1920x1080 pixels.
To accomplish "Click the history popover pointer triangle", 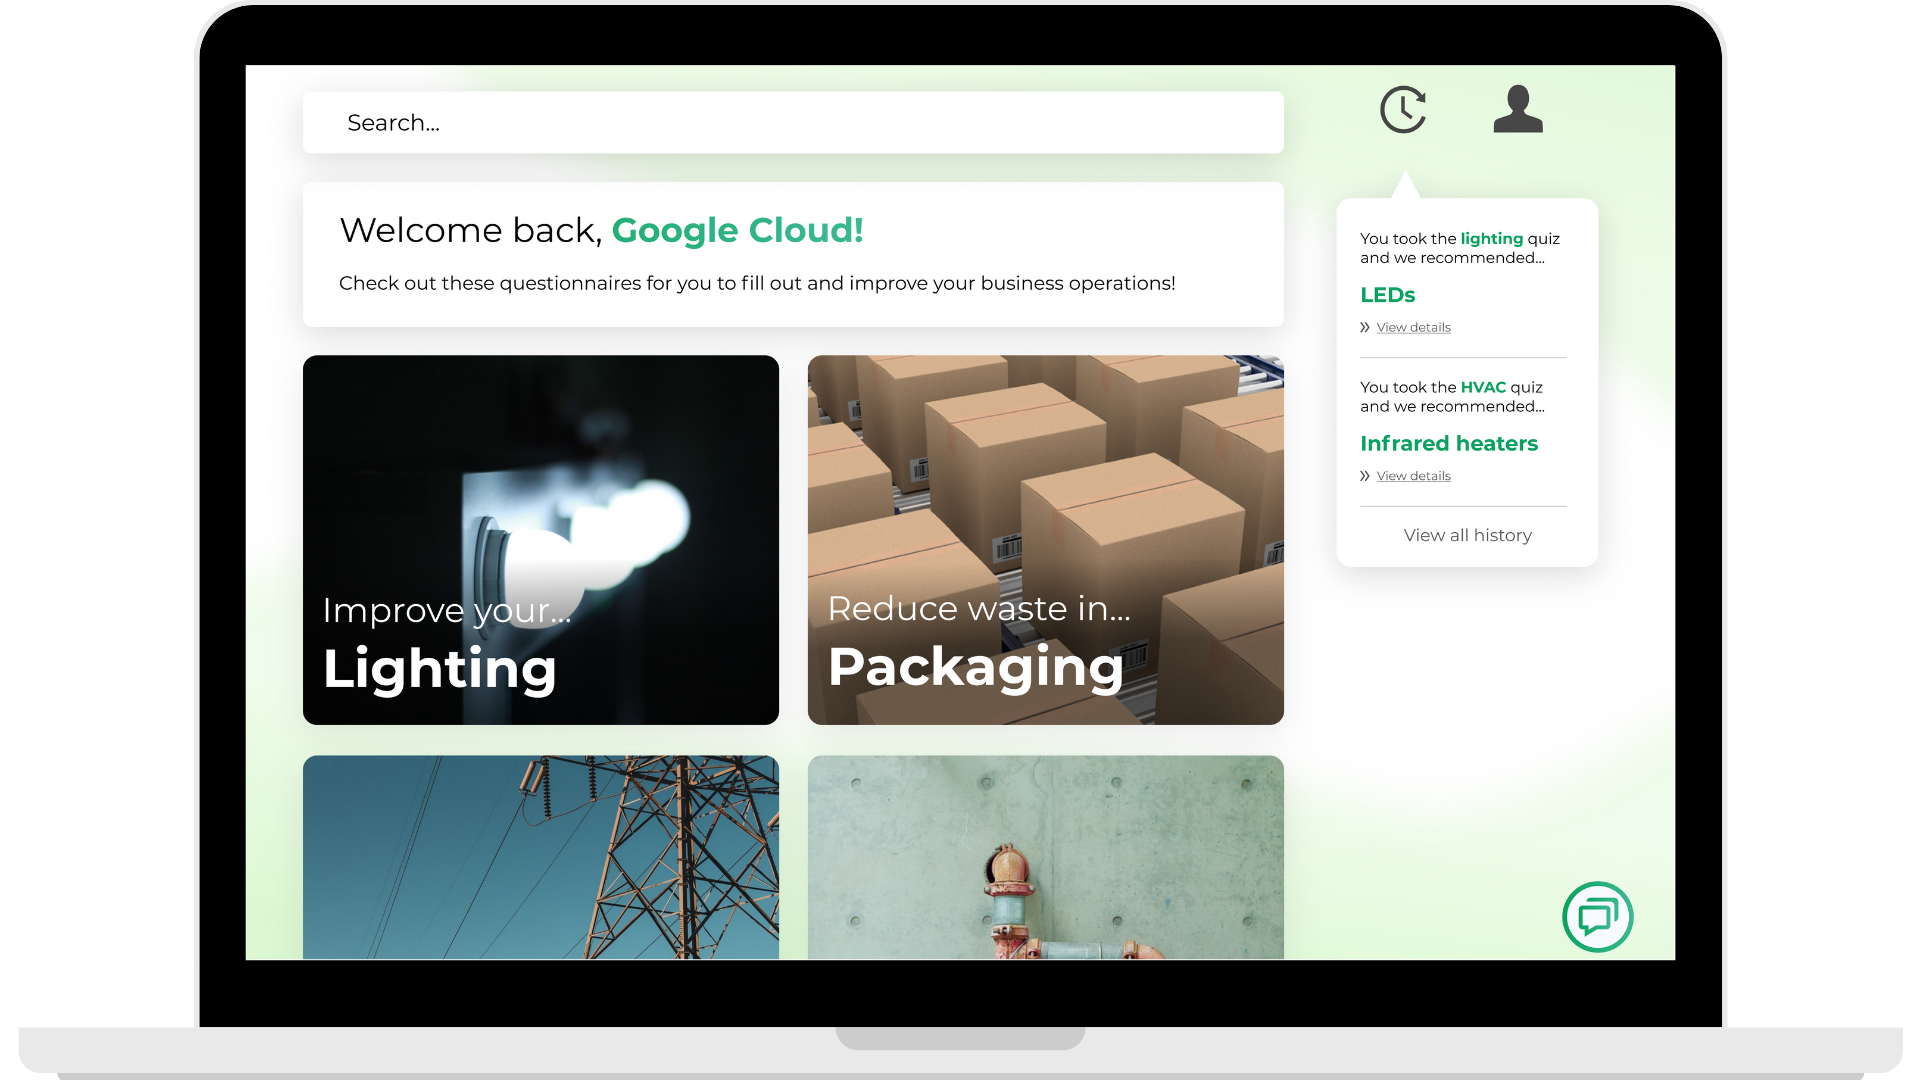I will [1405, 187].
